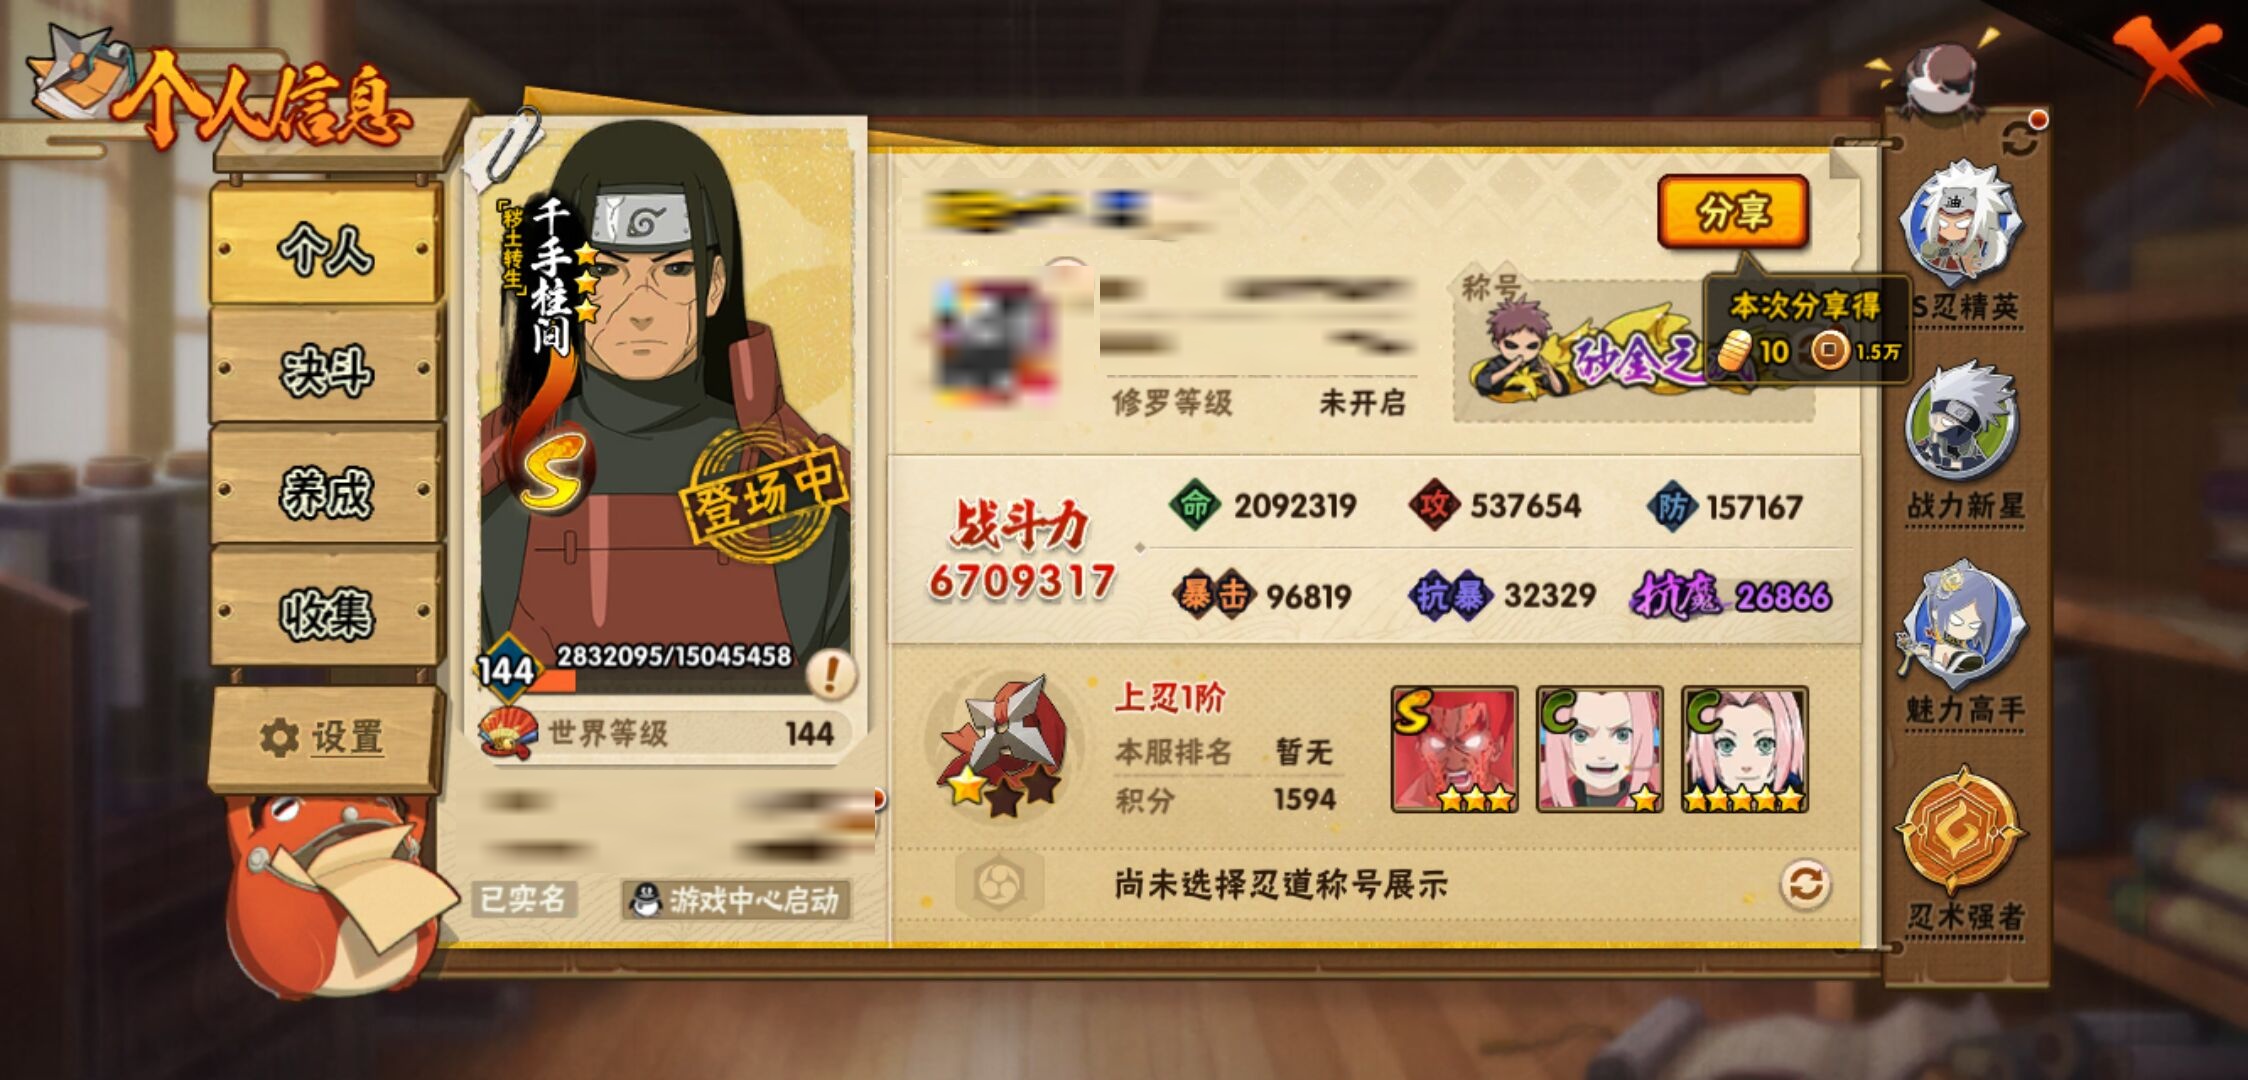
Task: Refresh the ninja-way title display
Action: pyautogui.click(x=1805, y=884)
